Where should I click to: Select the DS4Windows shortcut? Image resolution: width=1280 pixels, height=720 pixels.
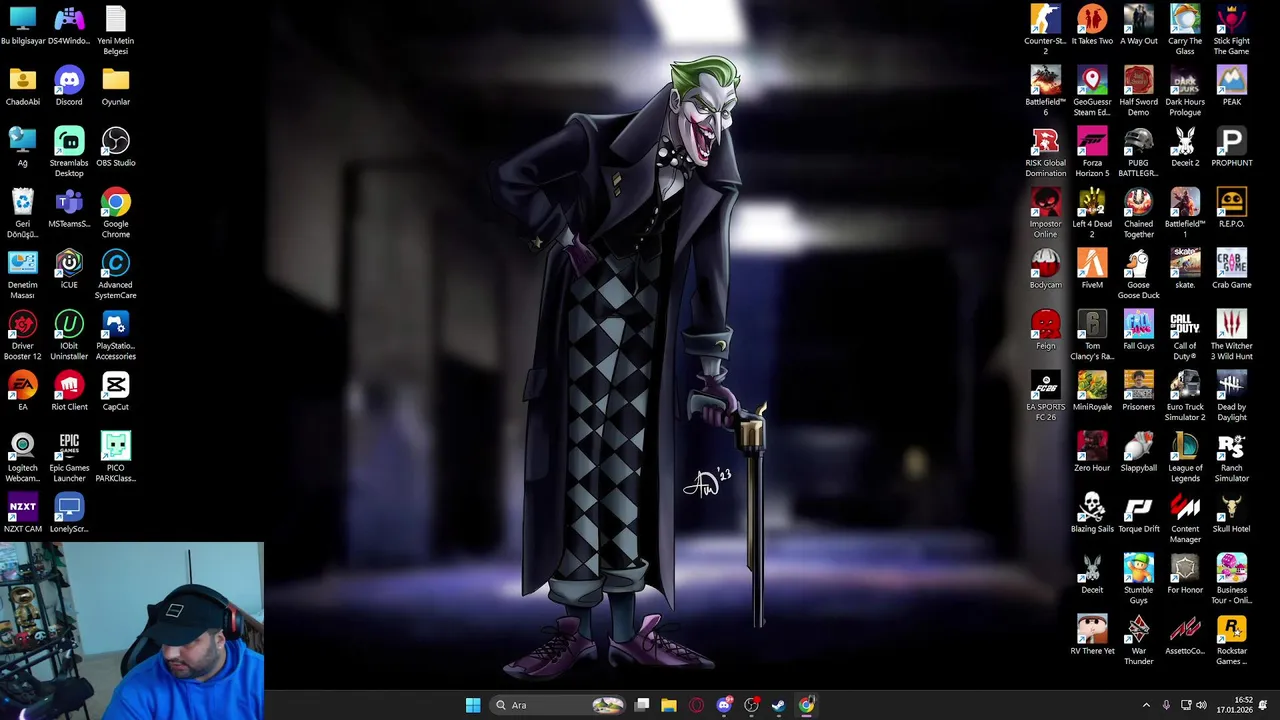click(x=69, y=26)
